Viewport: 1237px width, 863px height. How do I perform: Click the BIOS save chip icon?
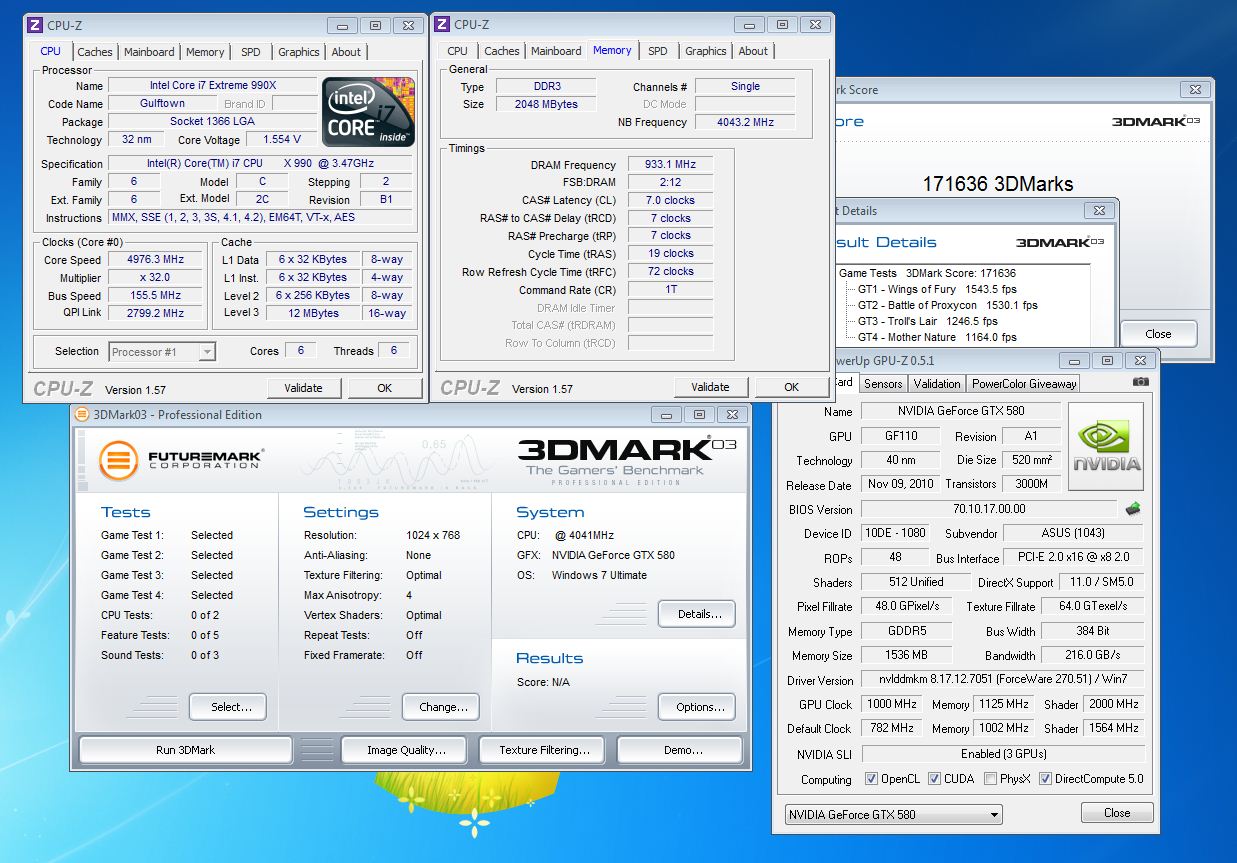click(x=1133, y=509)
